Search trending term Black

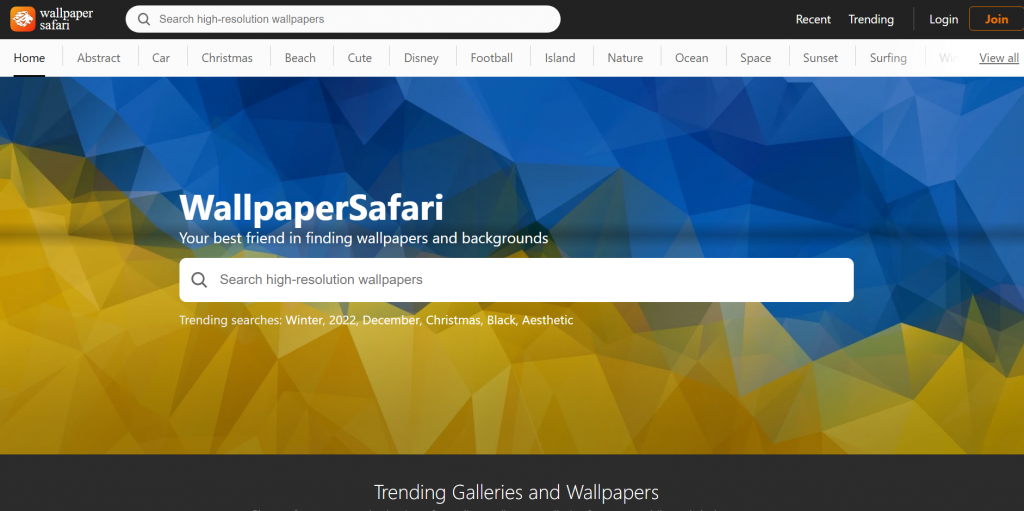pos(501,320)
